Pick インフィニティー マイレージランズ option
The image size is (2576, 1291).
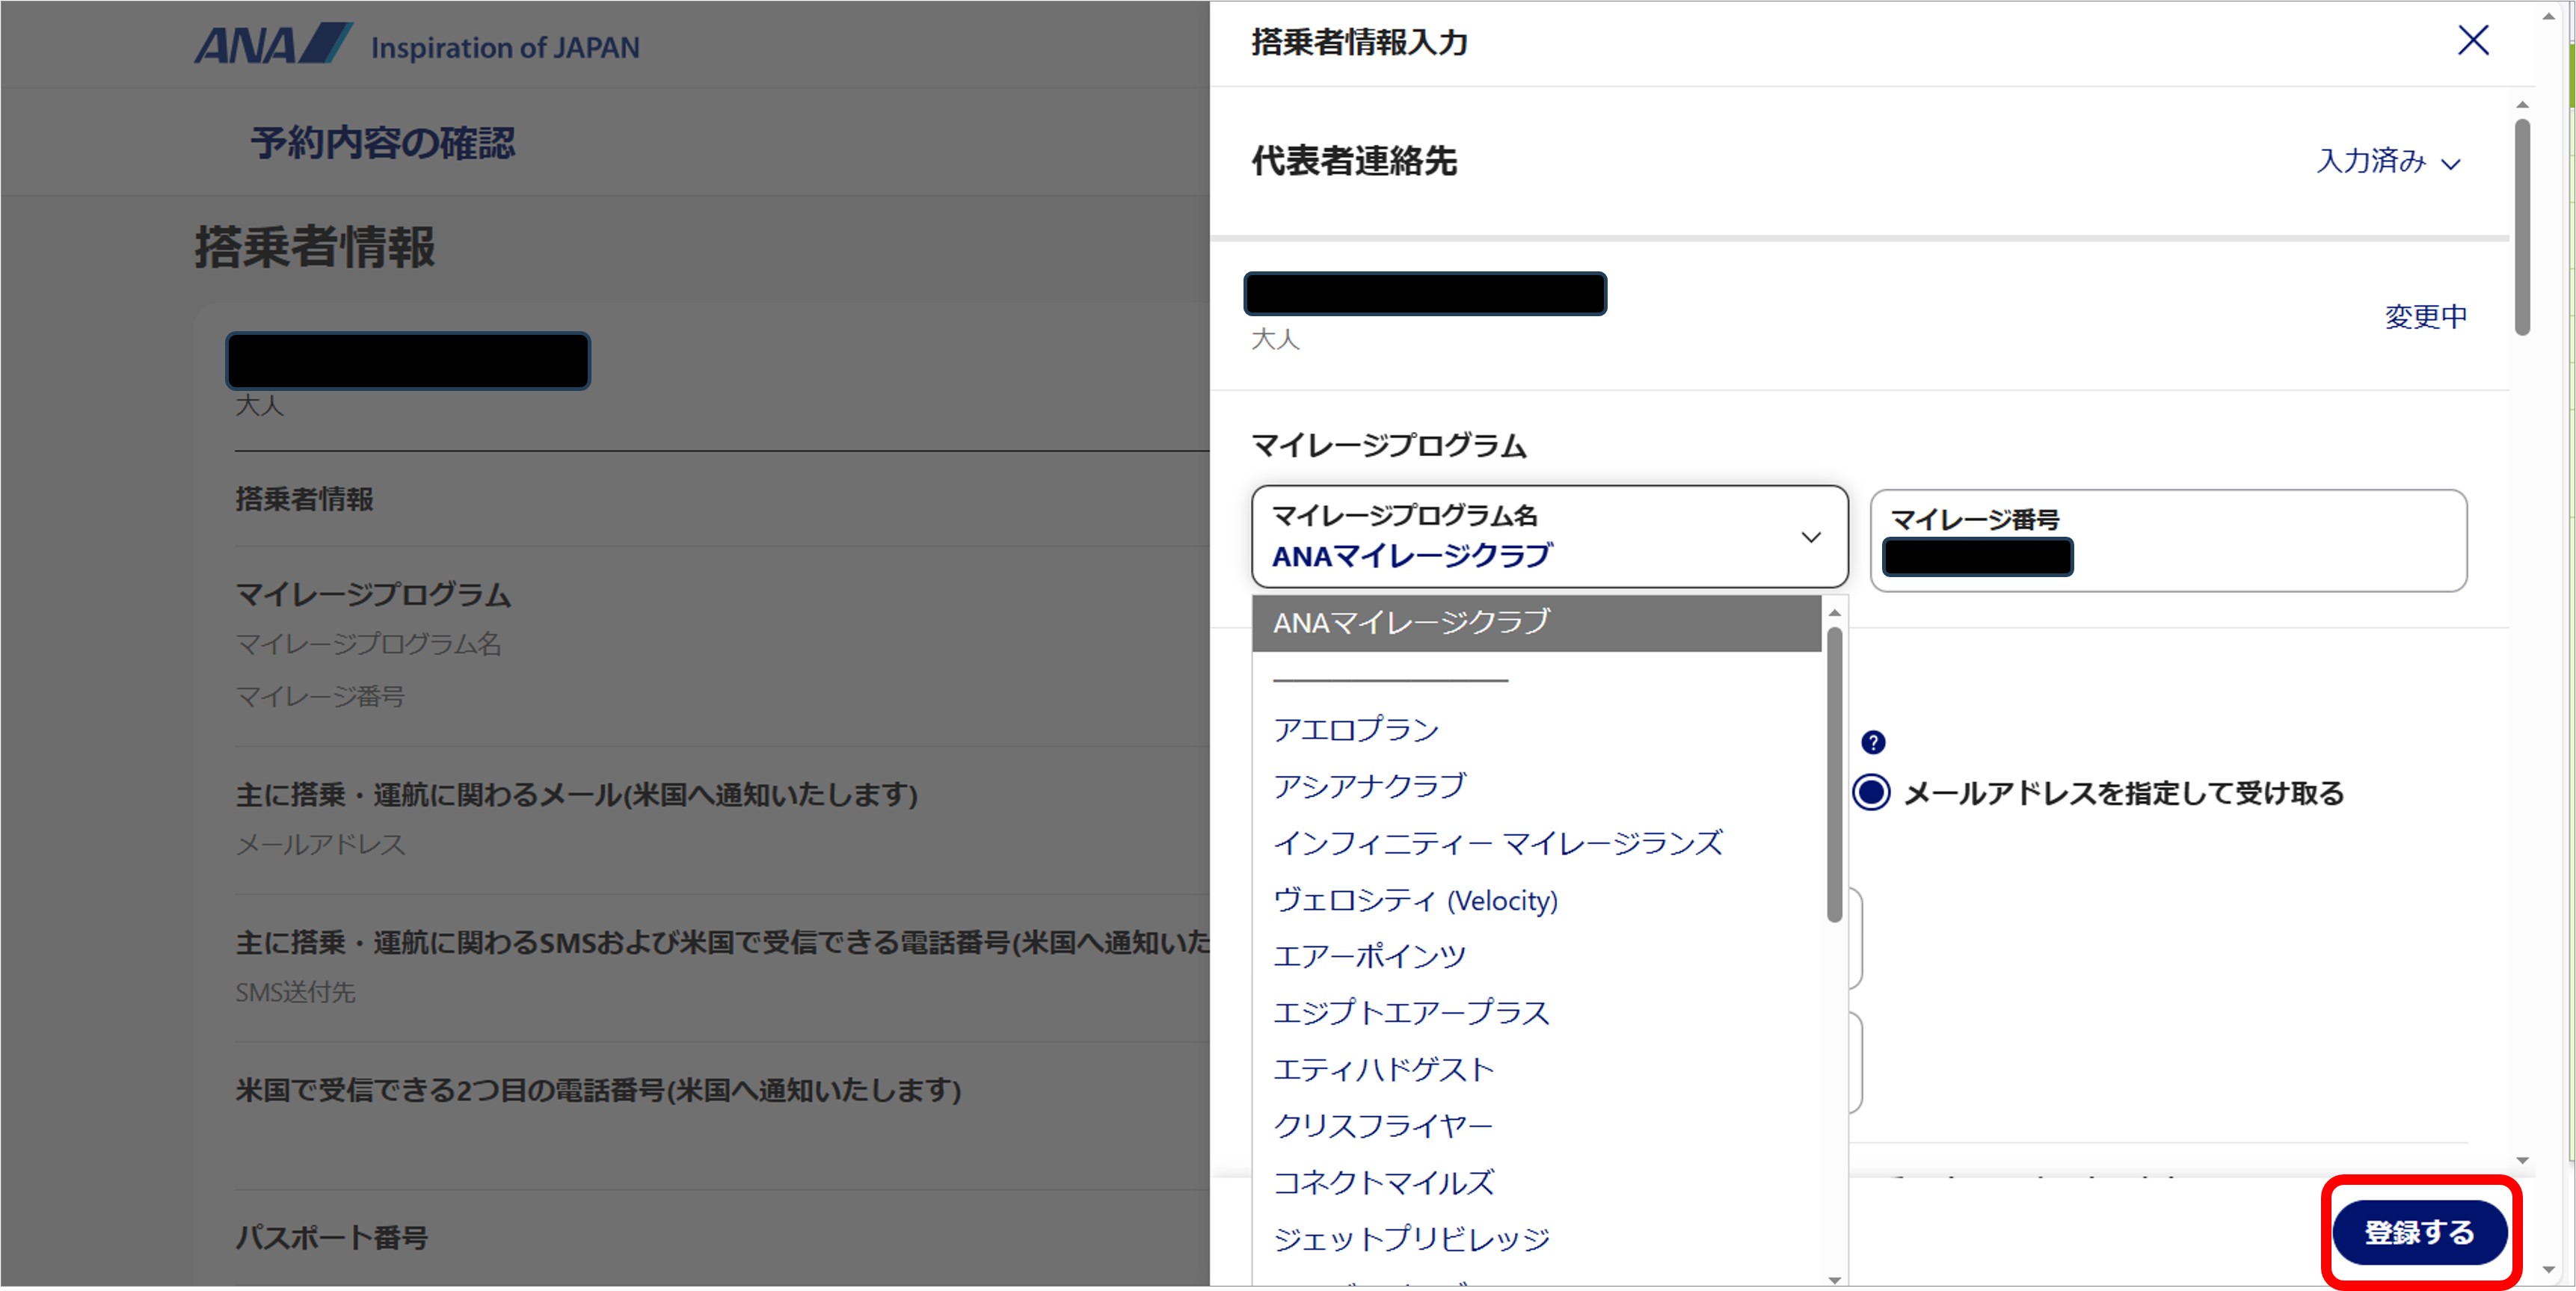[x=1497, y=843]
